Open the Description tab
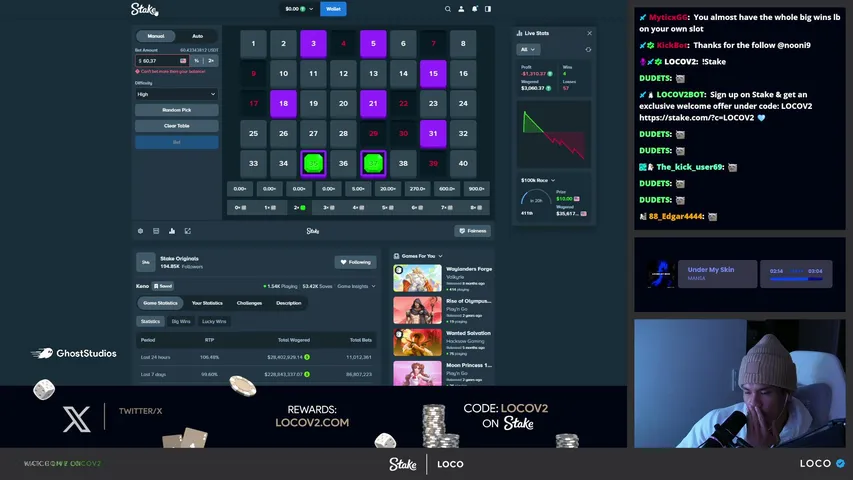 tap(288, 303)
